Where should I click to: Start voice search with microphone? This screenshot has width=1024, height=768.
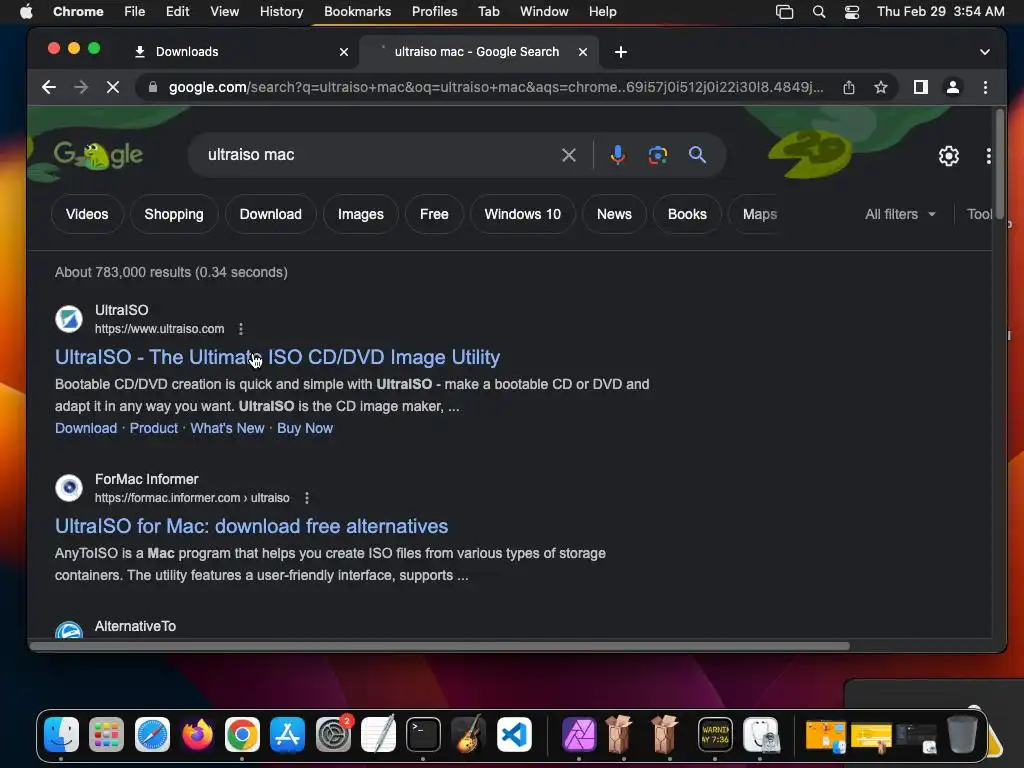(617, 155)
